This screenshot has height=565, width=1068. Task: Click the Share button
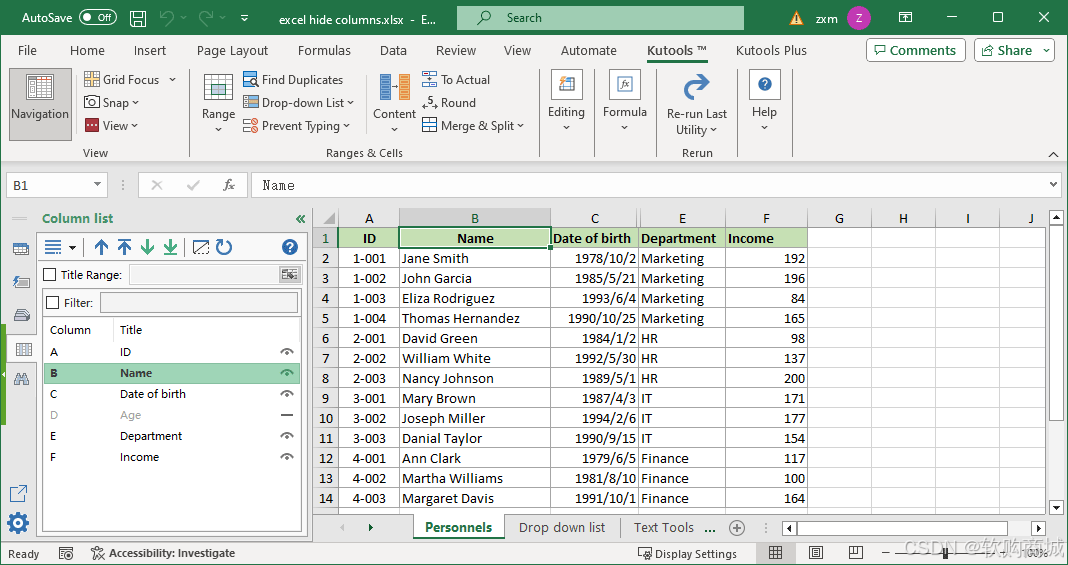point(1014,50)
